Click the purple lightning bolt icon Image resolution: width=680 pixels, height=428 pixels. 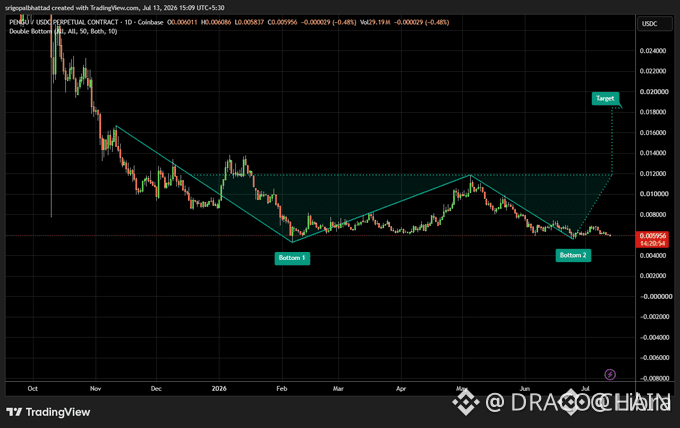(610, 374)
